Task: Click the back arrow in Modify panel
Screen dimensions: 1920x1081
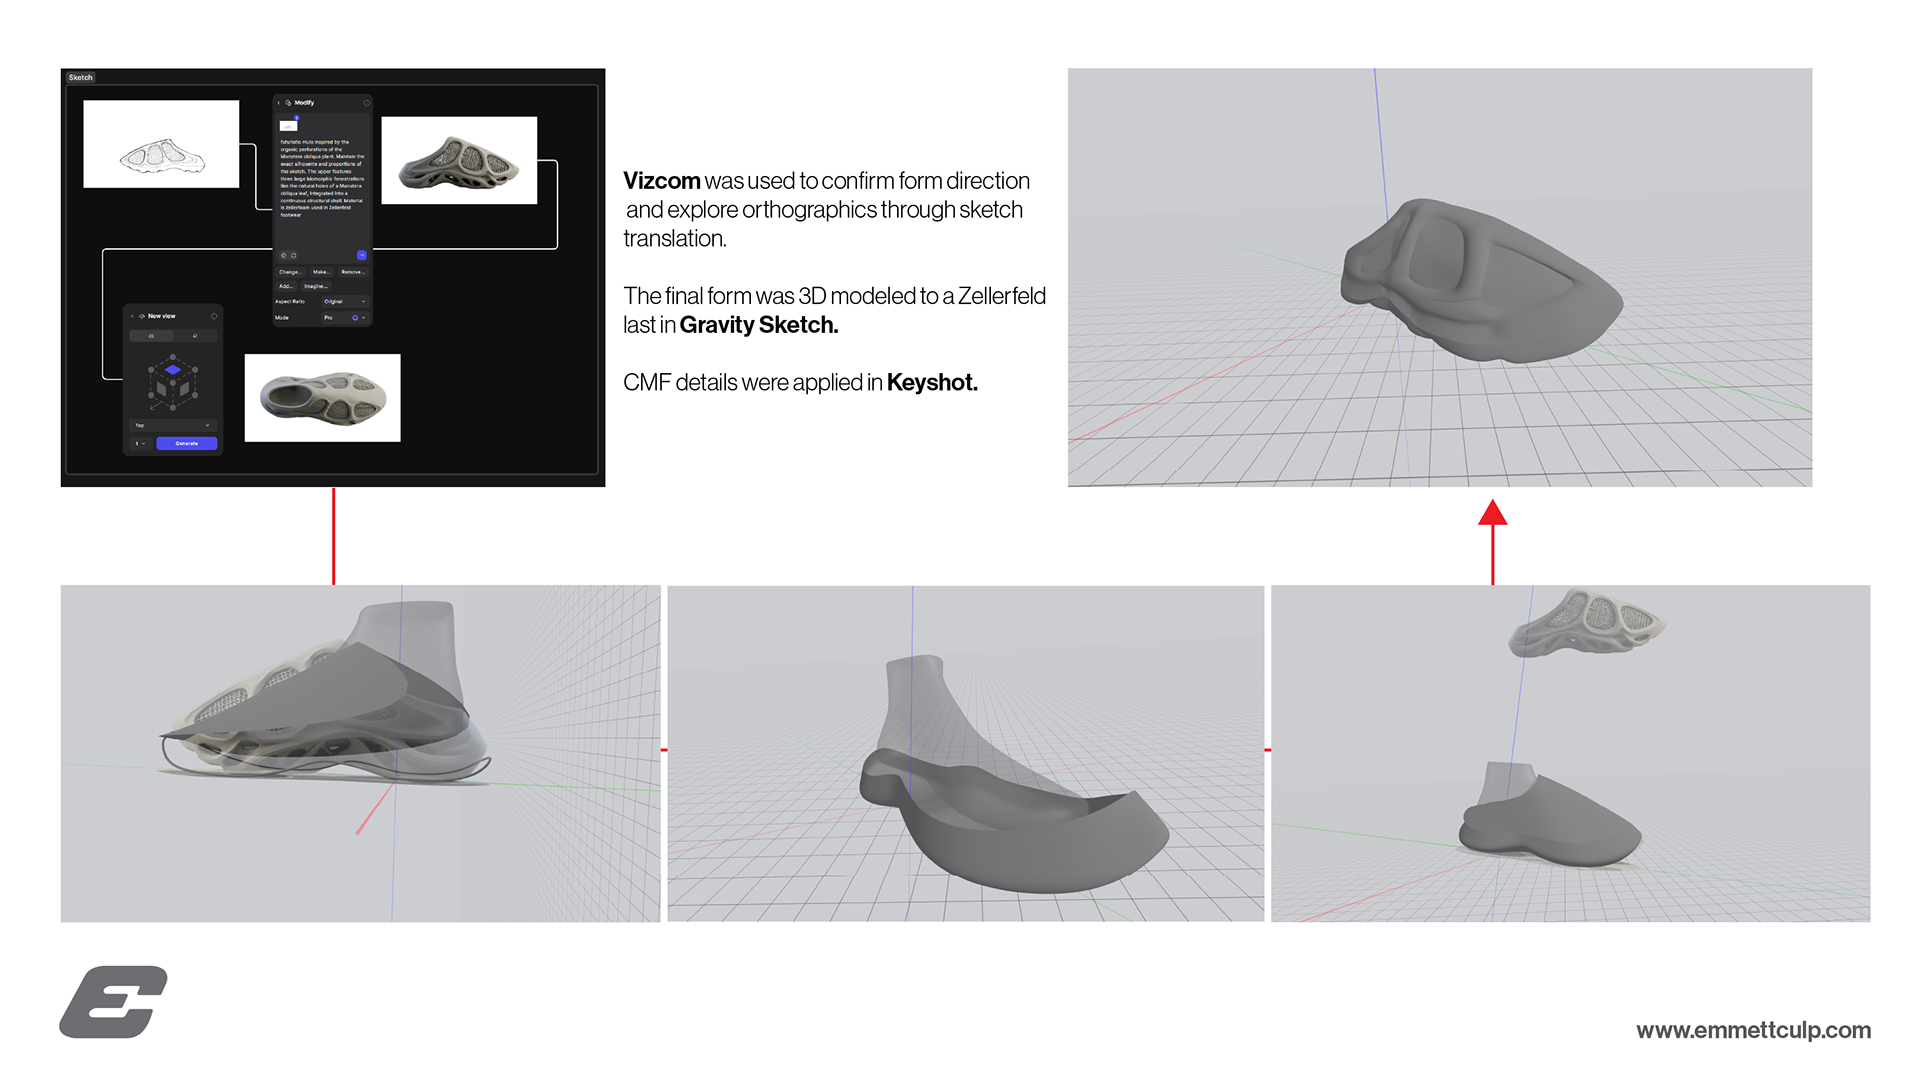Action: coord(279,103)
